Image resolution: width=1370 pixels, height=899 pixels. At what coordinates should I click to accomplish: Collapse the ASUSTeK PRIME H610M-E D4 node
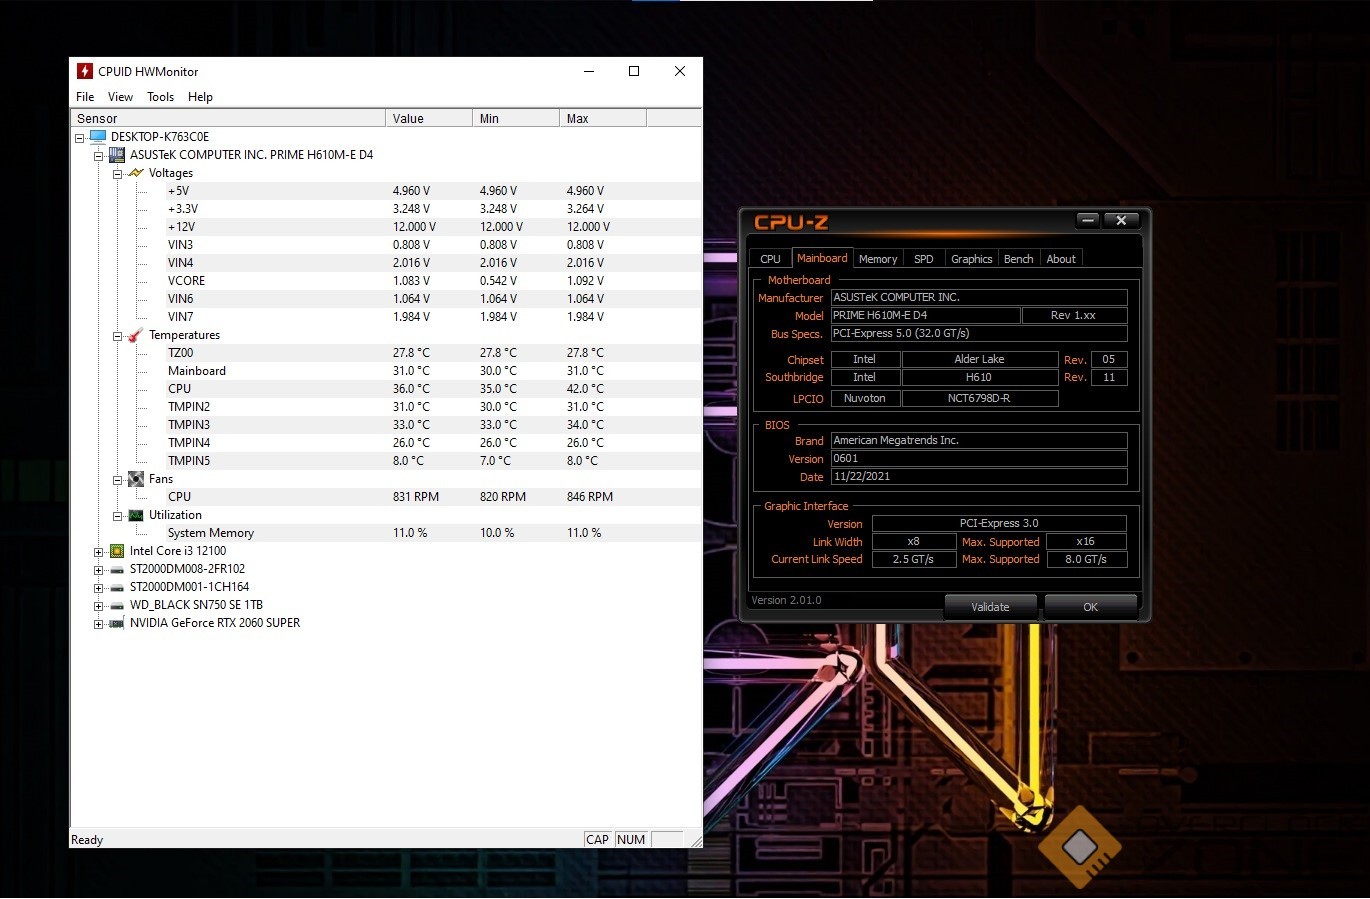(x=98, y=156)
